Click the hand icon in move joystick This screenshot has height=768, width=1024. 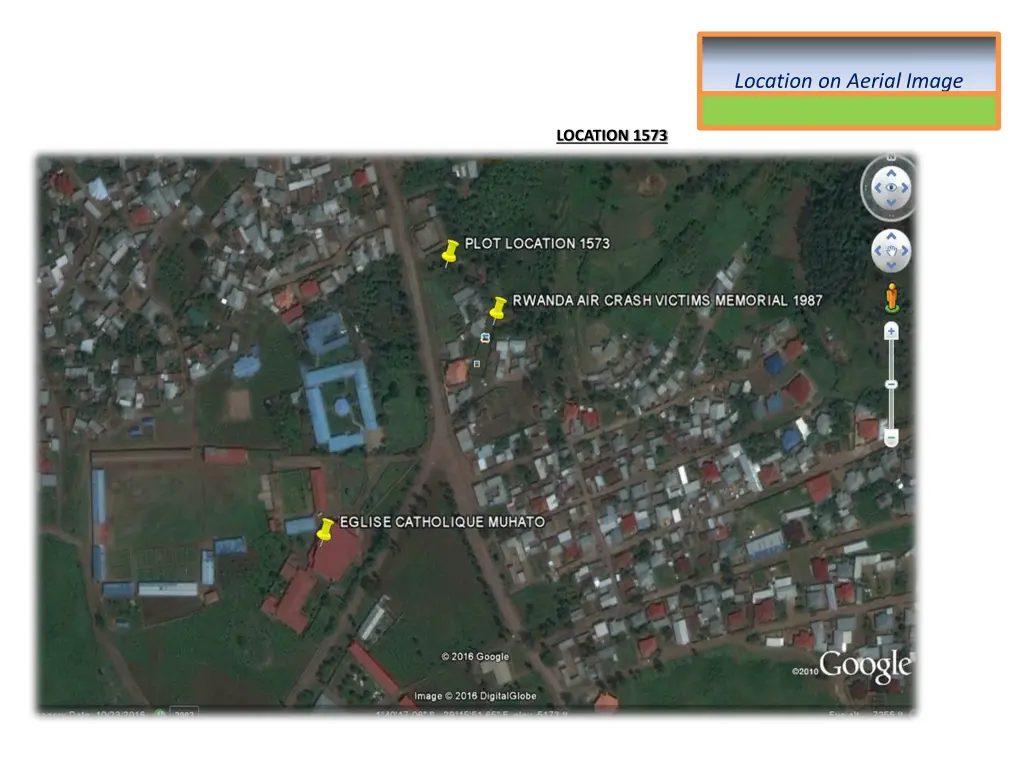pos(891,251)
